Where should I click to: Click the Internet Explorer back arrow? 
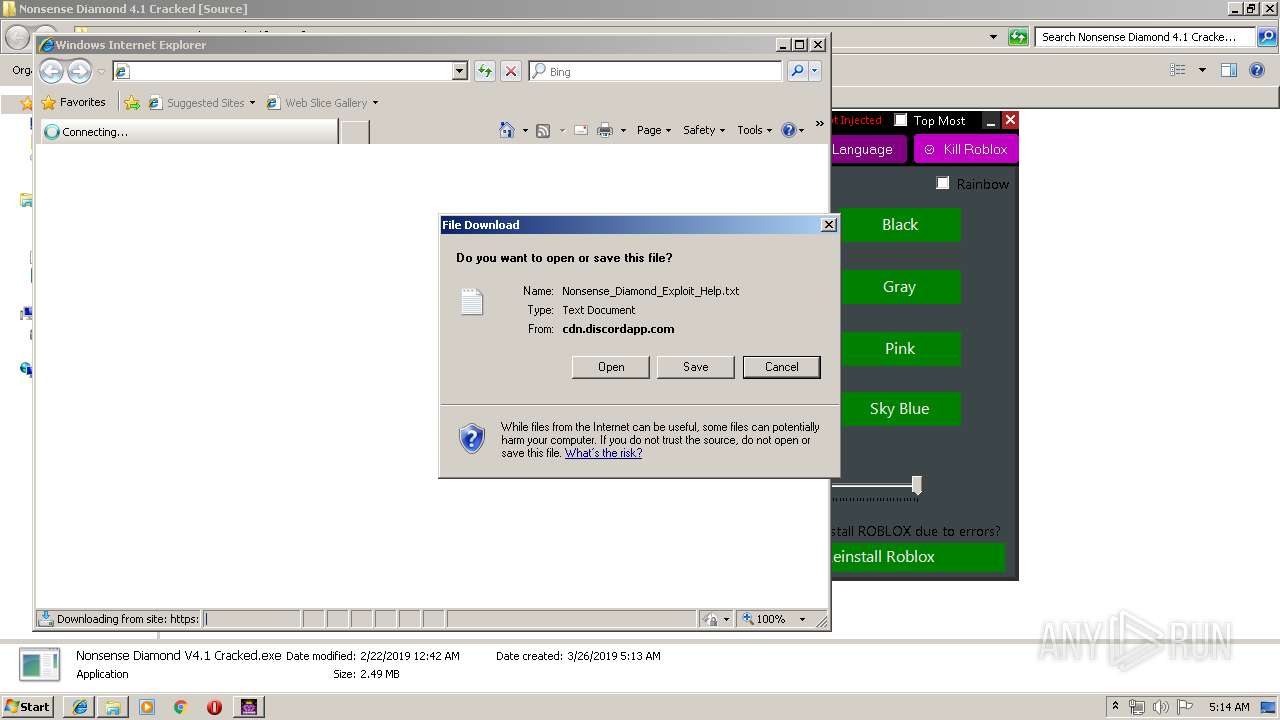pyautogui.click(x=51, y=71)
